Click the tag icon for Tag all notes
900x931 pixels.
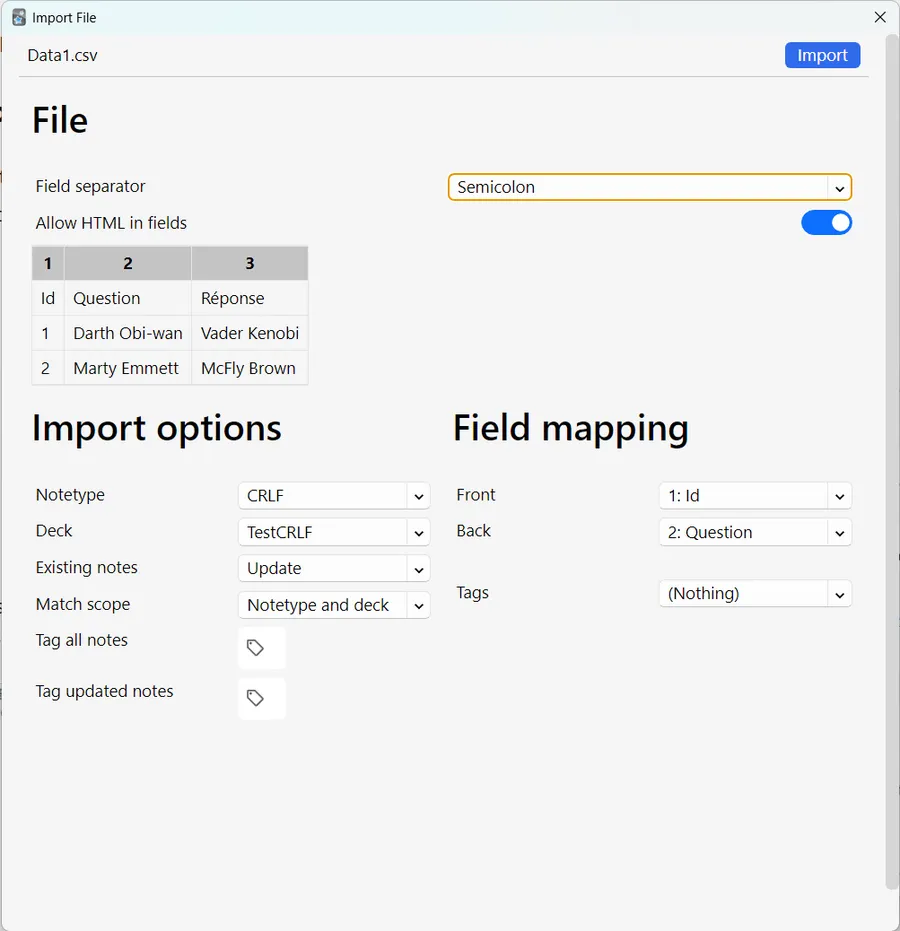click(x=256, y=648)
